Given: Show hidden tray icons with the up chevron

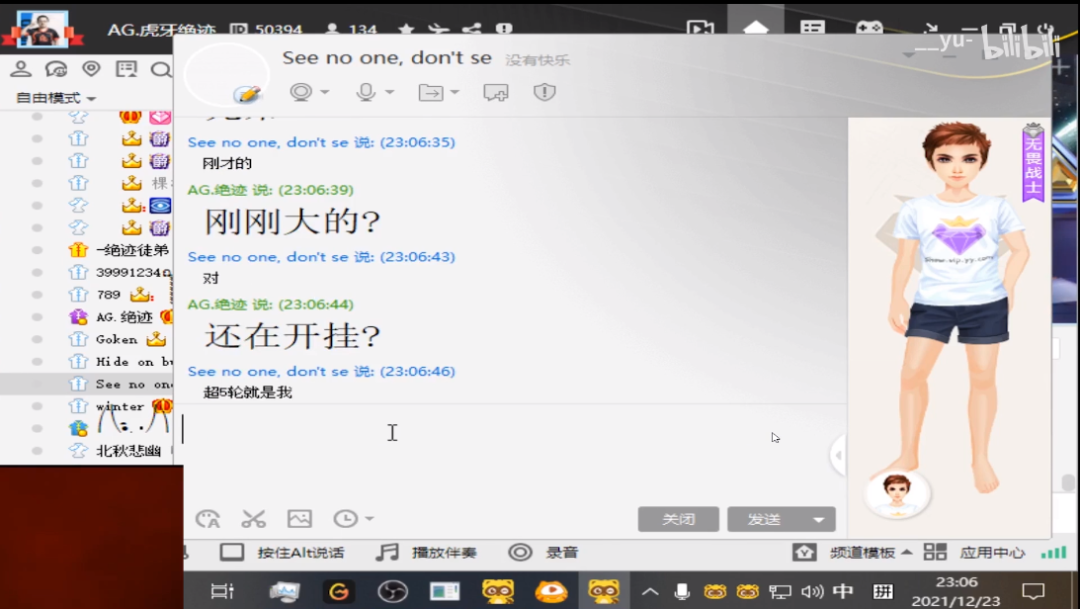Looking at the screenshot, I should (650, 591).
